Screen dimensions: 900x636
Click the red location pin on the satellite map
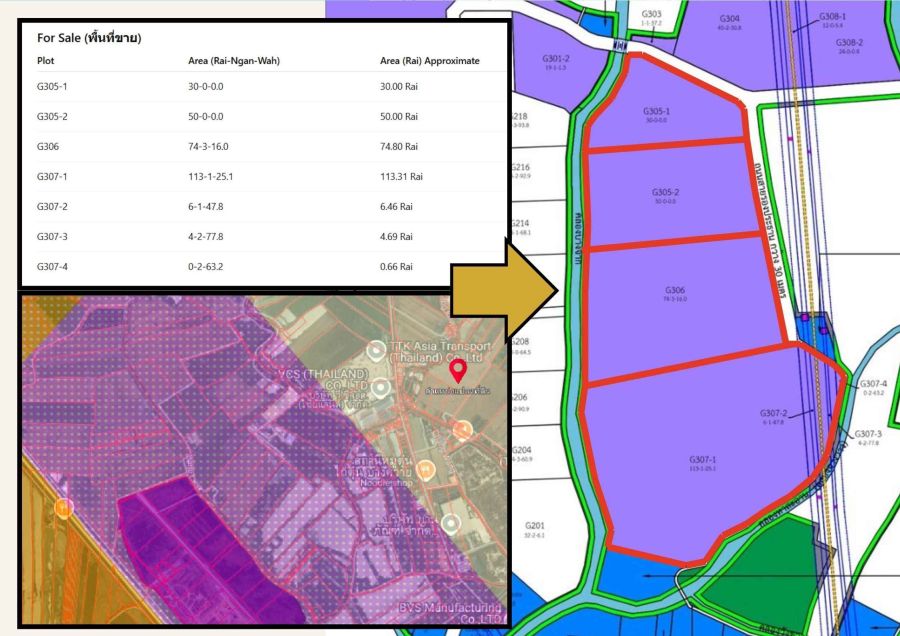point(458,371)
